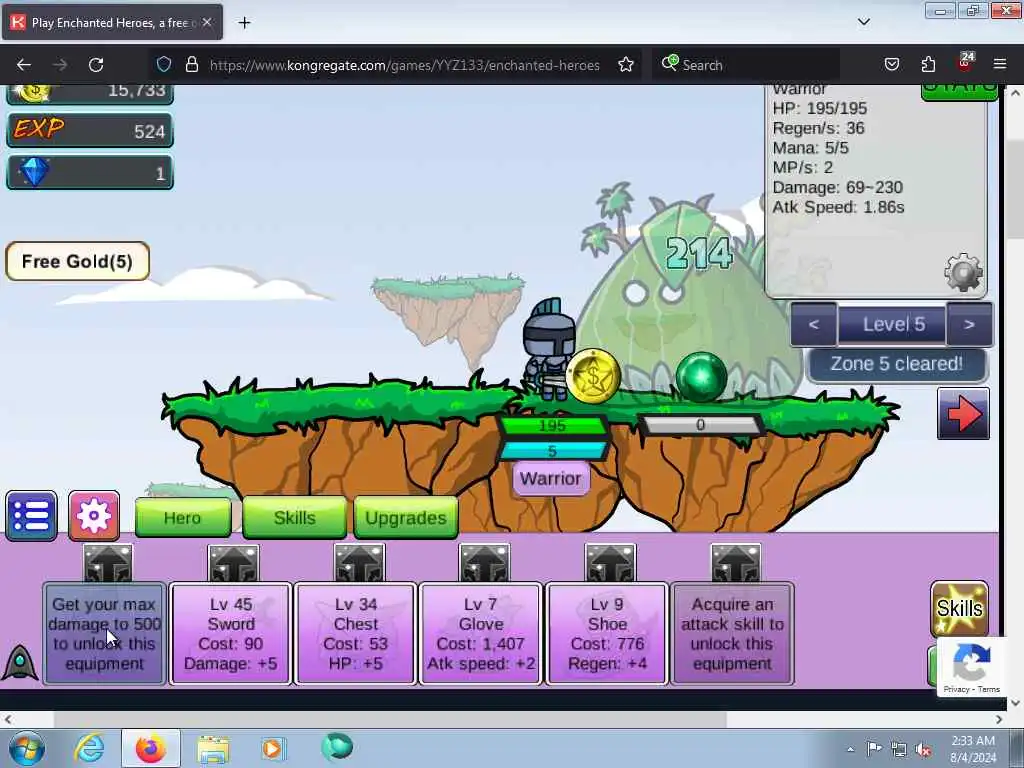Click locked attack skill equipment card
The image size is (1024, 768).
[733, 633]
